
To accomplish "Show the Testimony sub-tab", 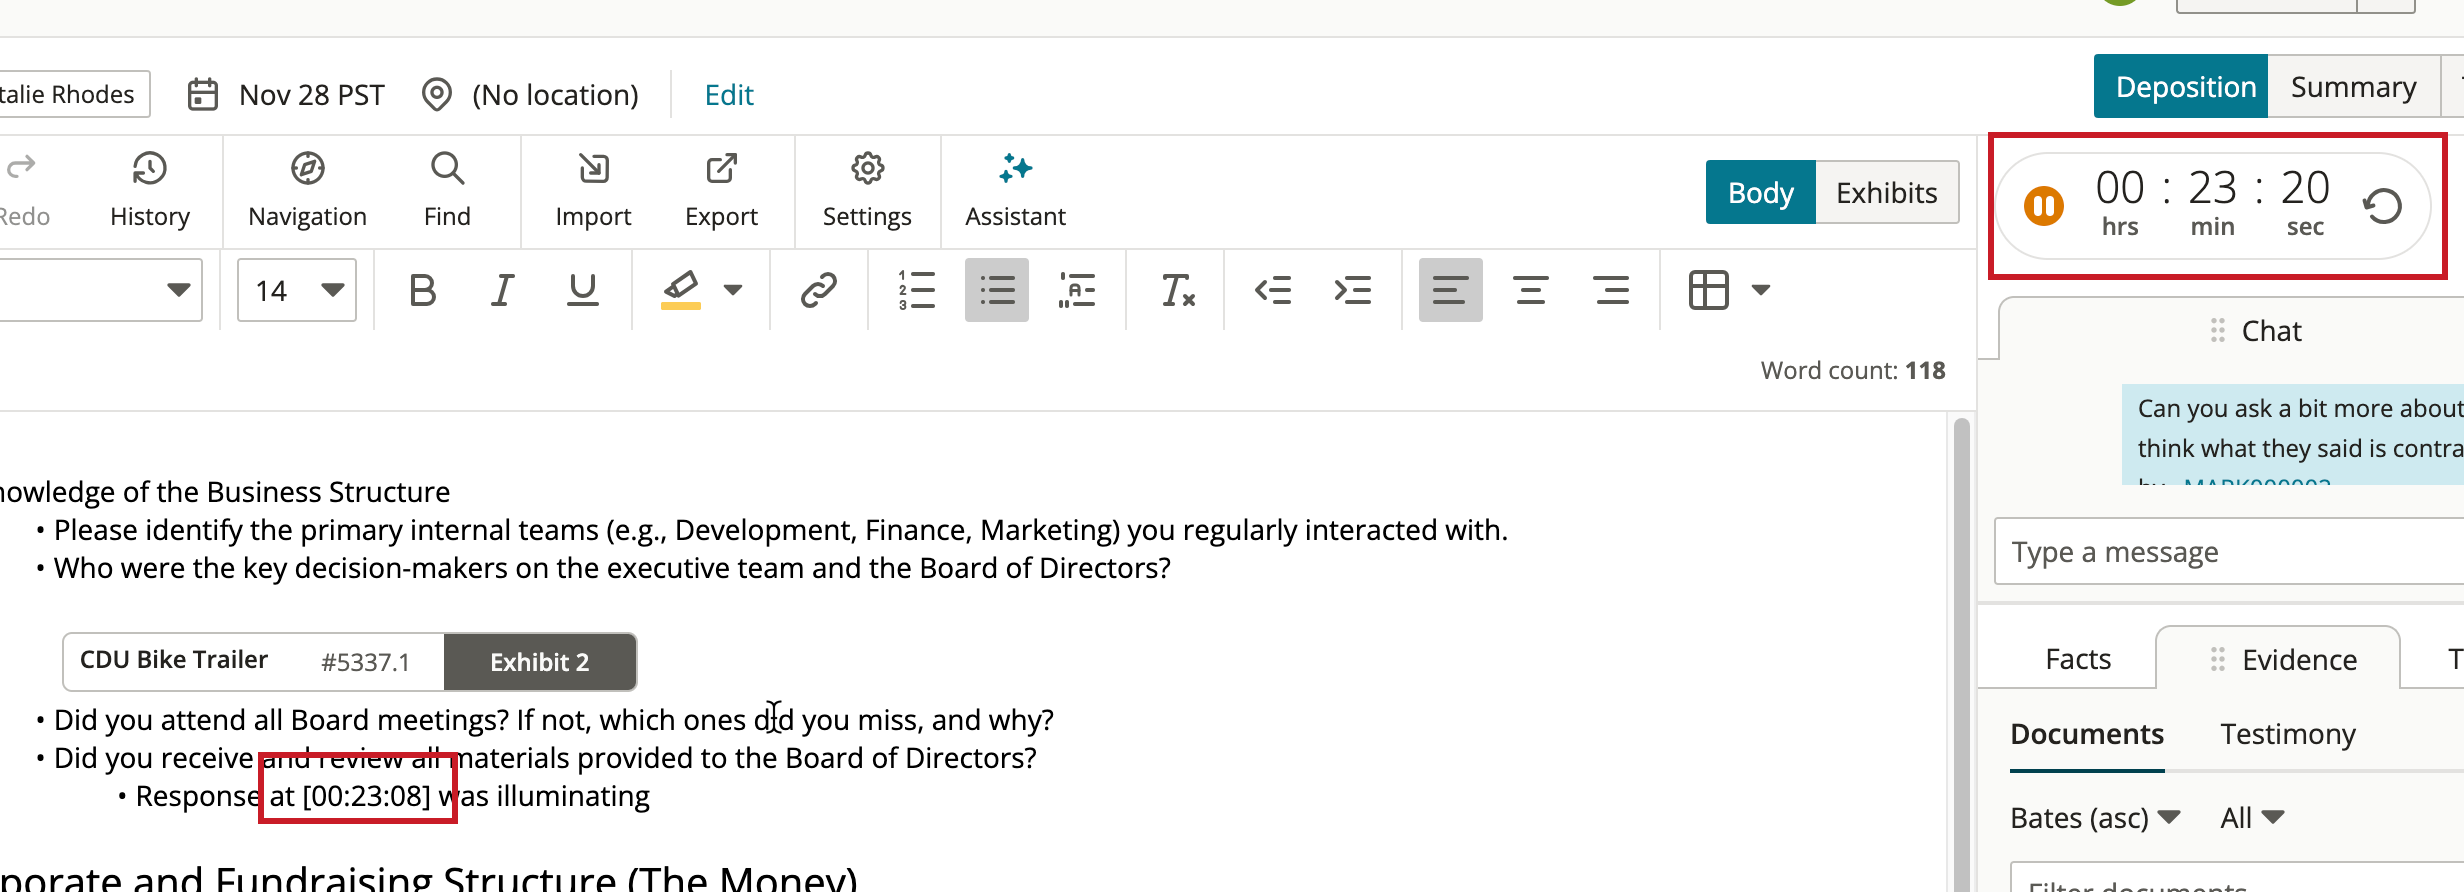I will tap(2288, 734).
